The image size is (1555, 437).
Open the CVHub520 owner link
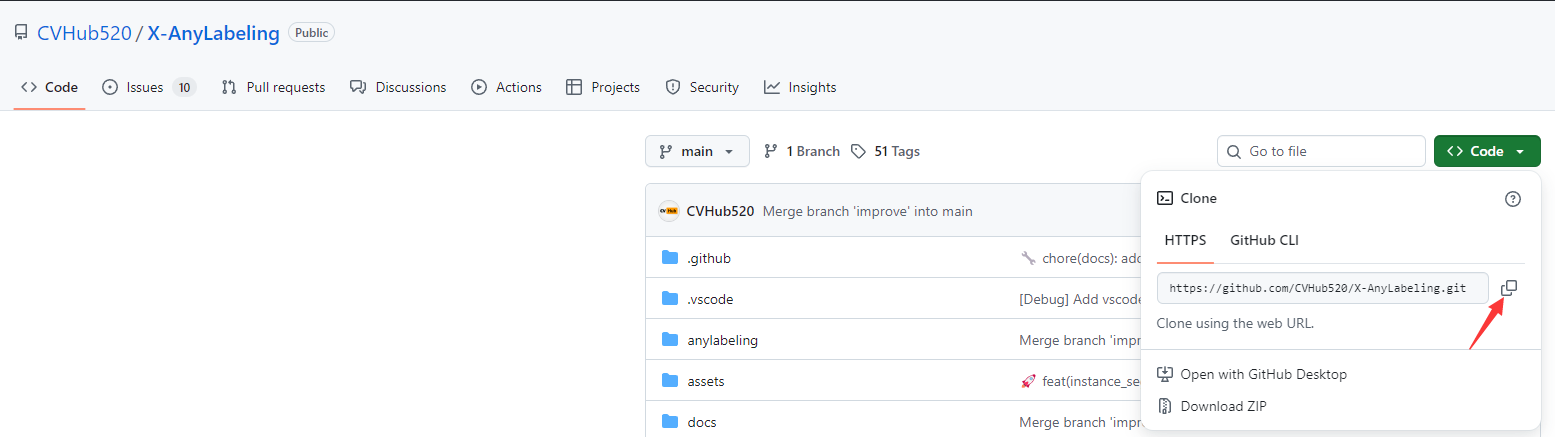pos(84,33)
